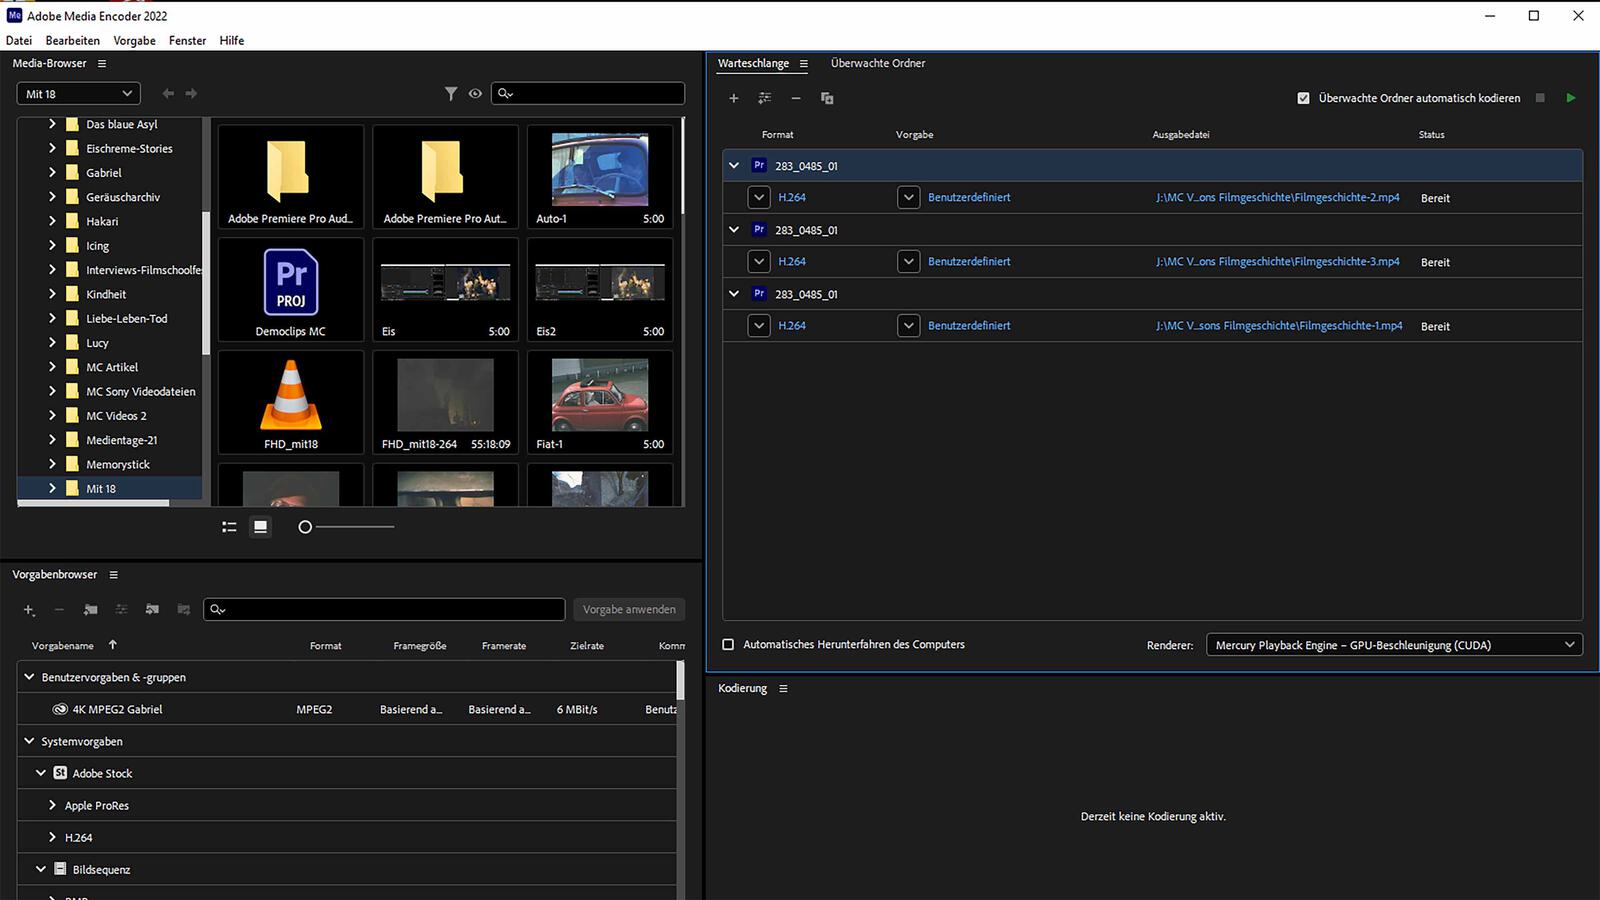The height and width of the screenshot is (900, 1600).
Task: Start the encoding queue with the green play icon
Action: (x=1570, y=98)
